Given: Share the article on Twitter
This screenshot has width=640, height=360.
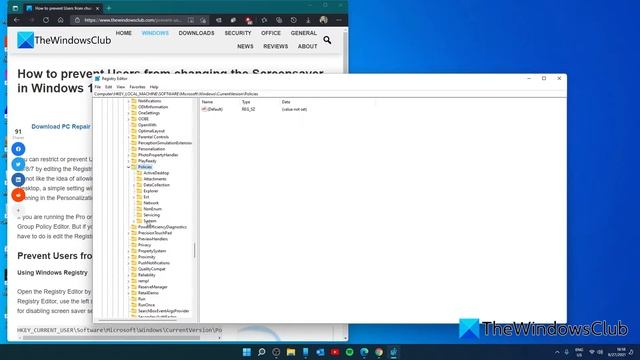Looking at the screenshot, I should coord(18,164).
